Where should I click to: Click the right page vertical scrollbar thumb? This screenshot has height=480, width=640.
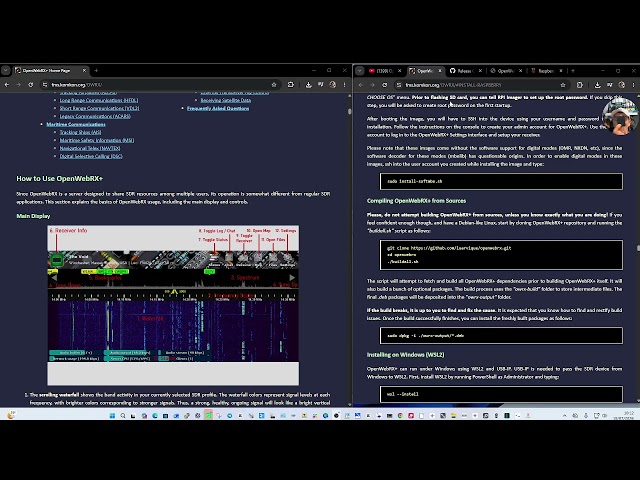638,248
